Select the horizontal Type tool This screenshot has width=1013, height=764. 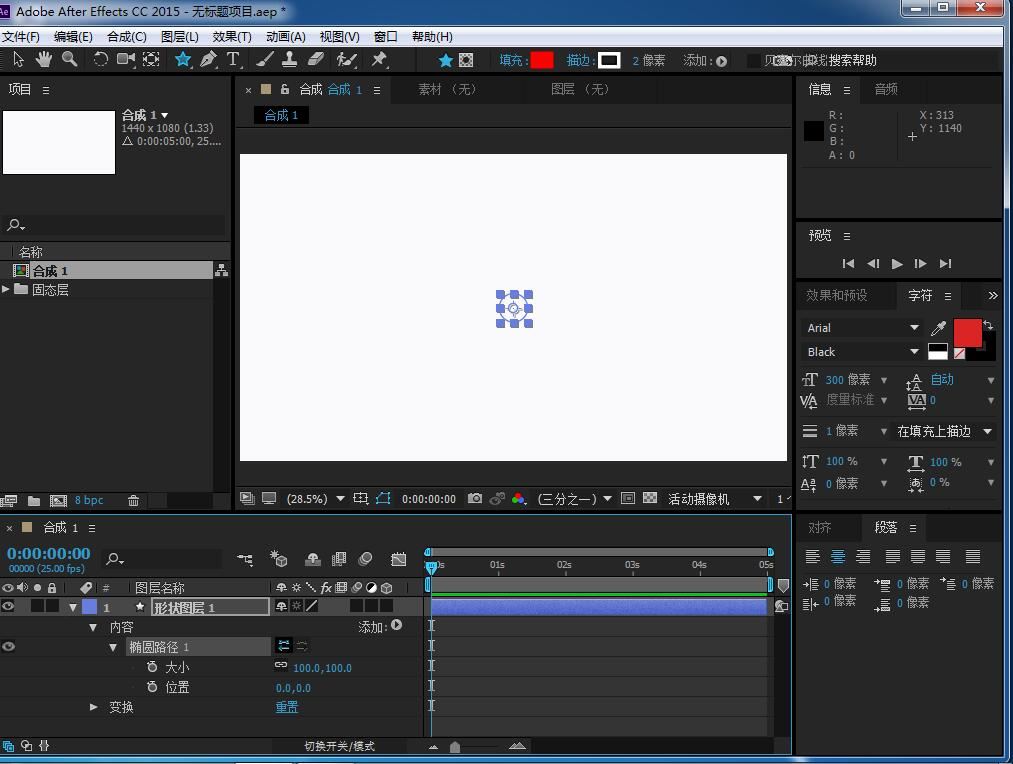pyautogui.click(x=233, y=60)
